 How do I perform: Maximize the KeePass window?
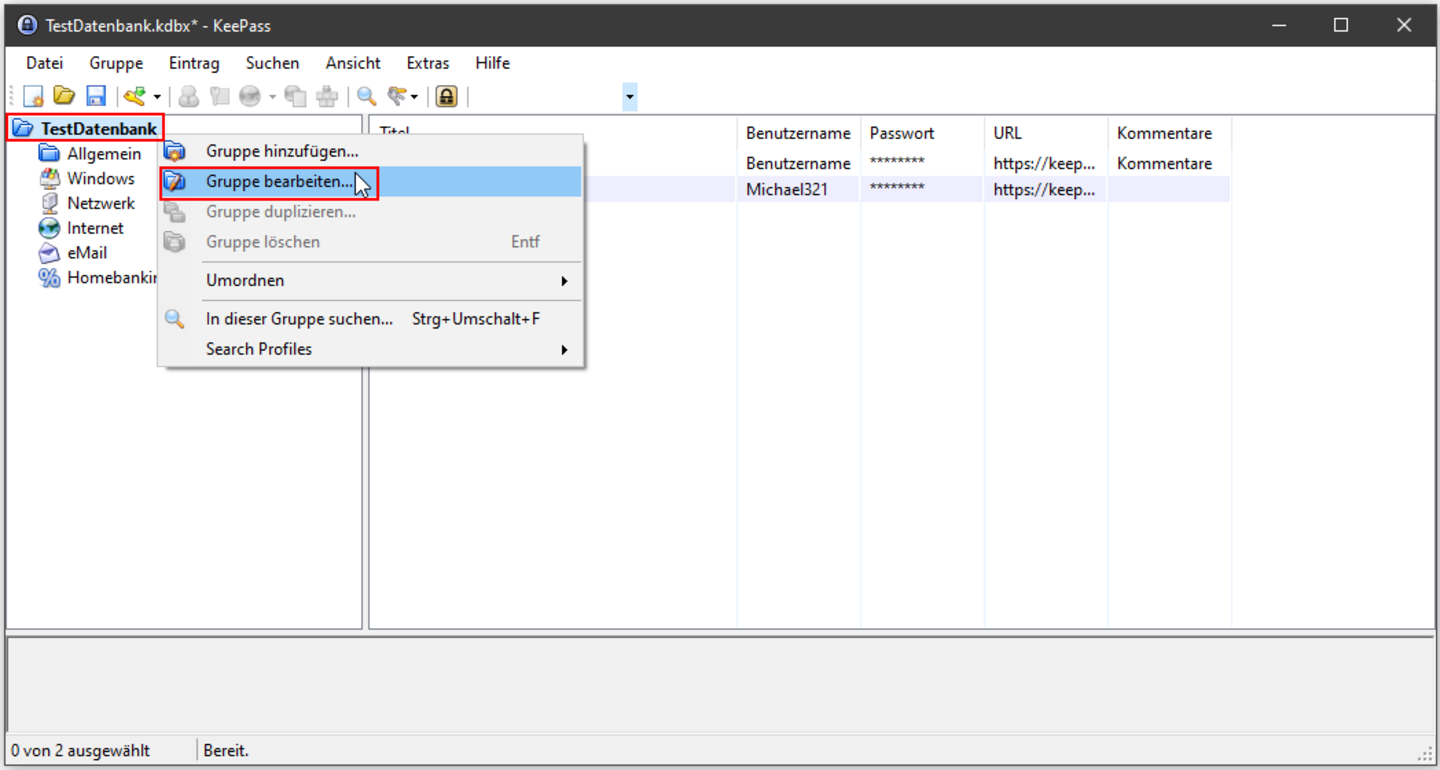tap(1341, 25)
